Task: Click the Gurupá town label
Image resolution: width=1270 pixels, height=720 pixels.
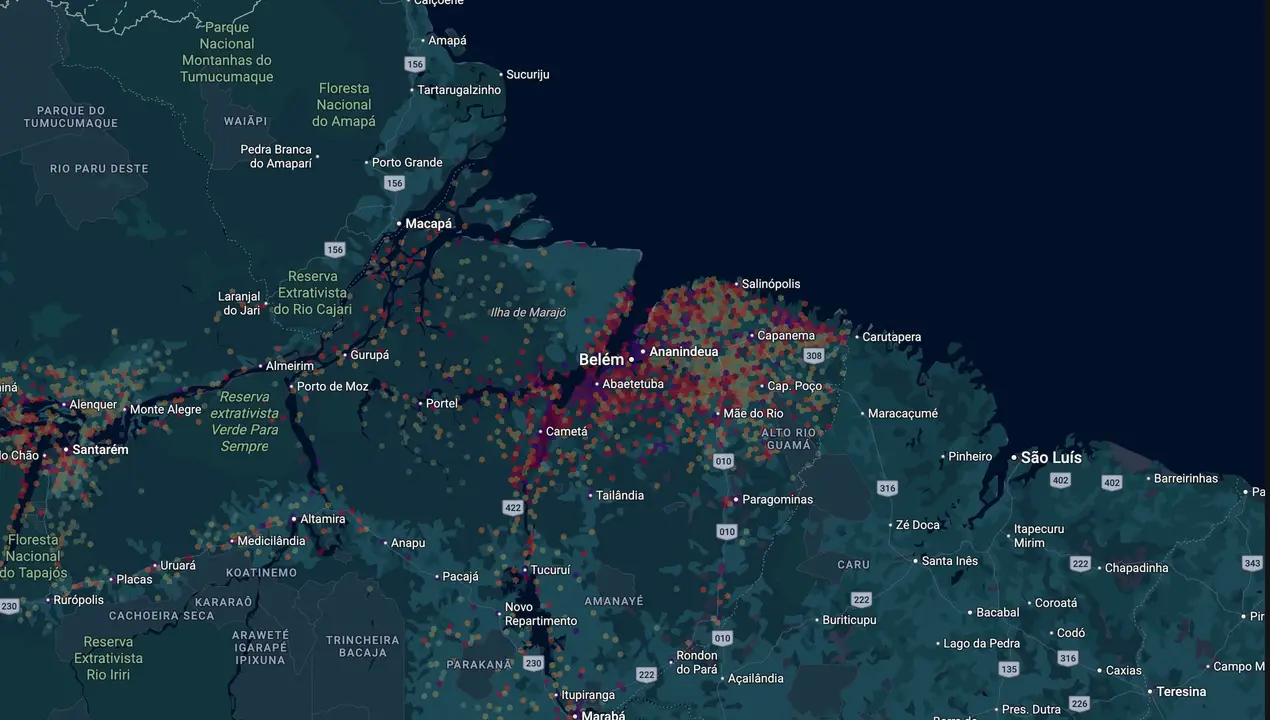Action: point(369,355)
